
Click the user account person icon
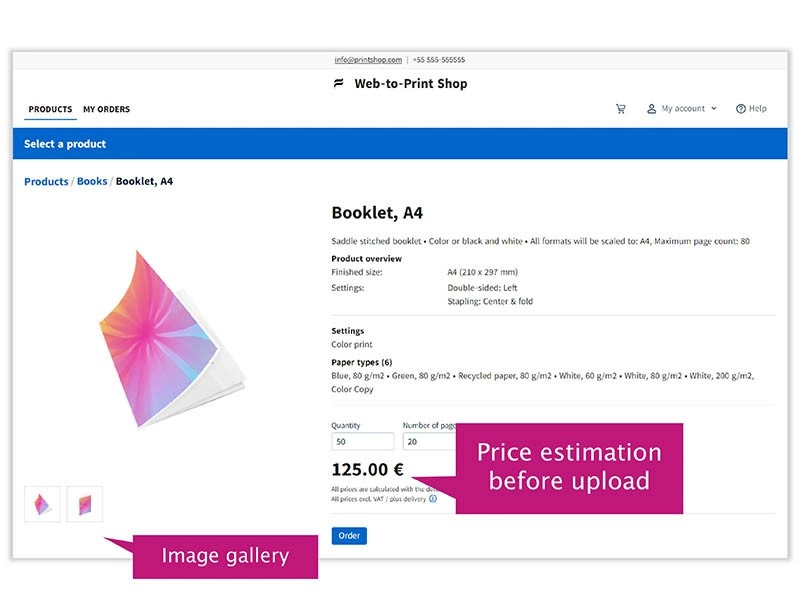pyautogui.click(x=651, y=109)
